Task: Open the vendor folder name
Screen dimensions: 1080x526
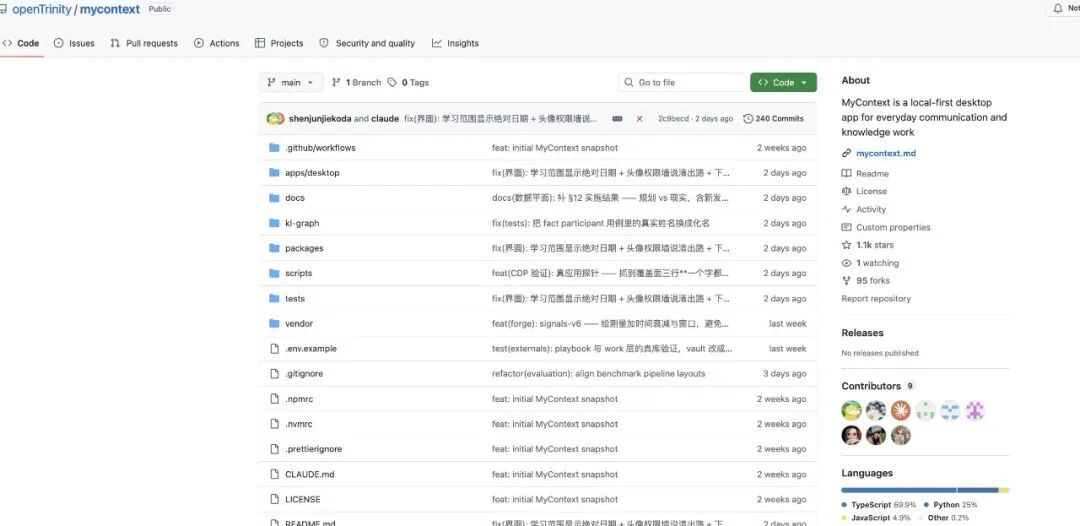Action: click(x=299, y=323)
